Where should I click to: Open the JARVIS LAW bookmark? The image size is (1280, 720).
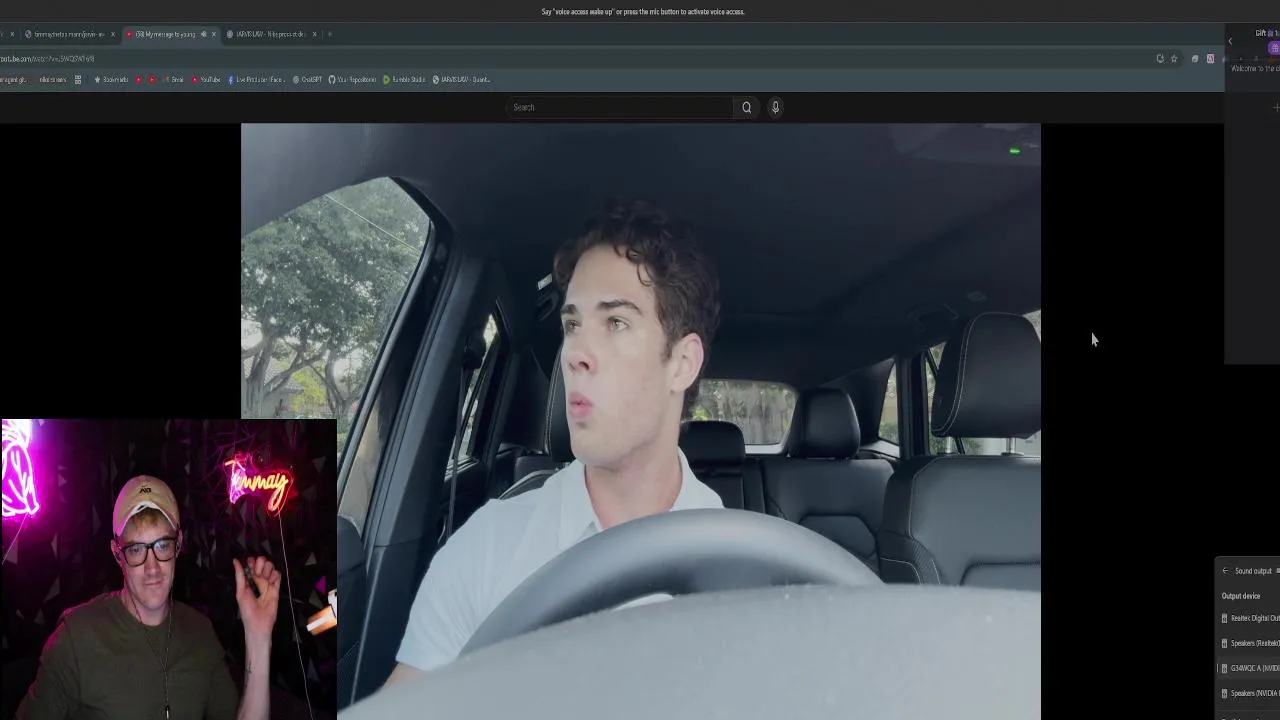point(461,79)
